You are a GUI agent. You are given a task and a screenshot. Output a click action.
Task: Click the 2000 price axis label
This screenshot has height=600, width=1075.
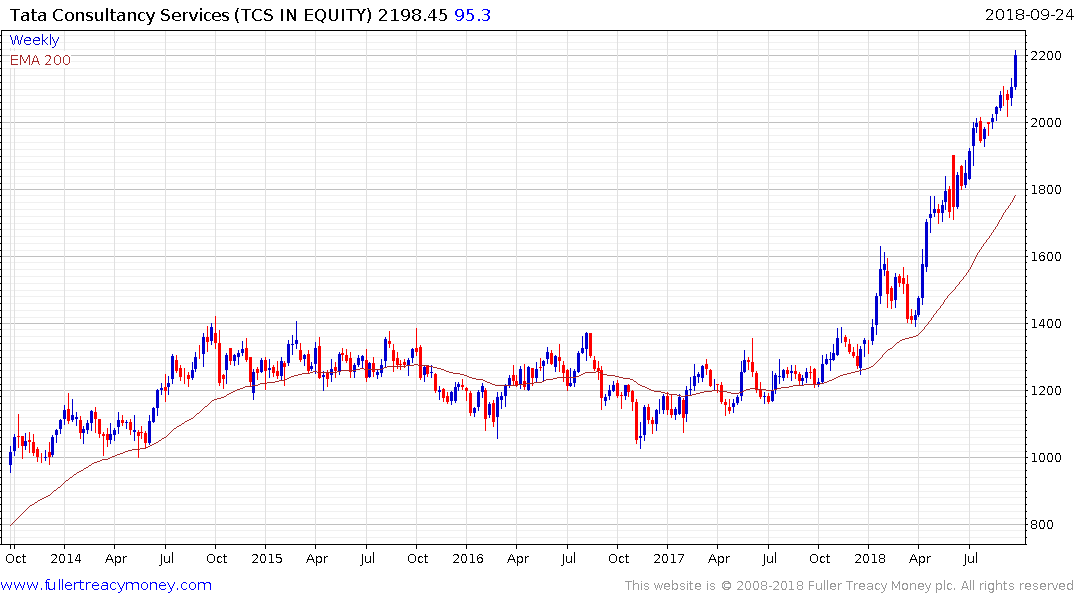[x=1046, y=123]
